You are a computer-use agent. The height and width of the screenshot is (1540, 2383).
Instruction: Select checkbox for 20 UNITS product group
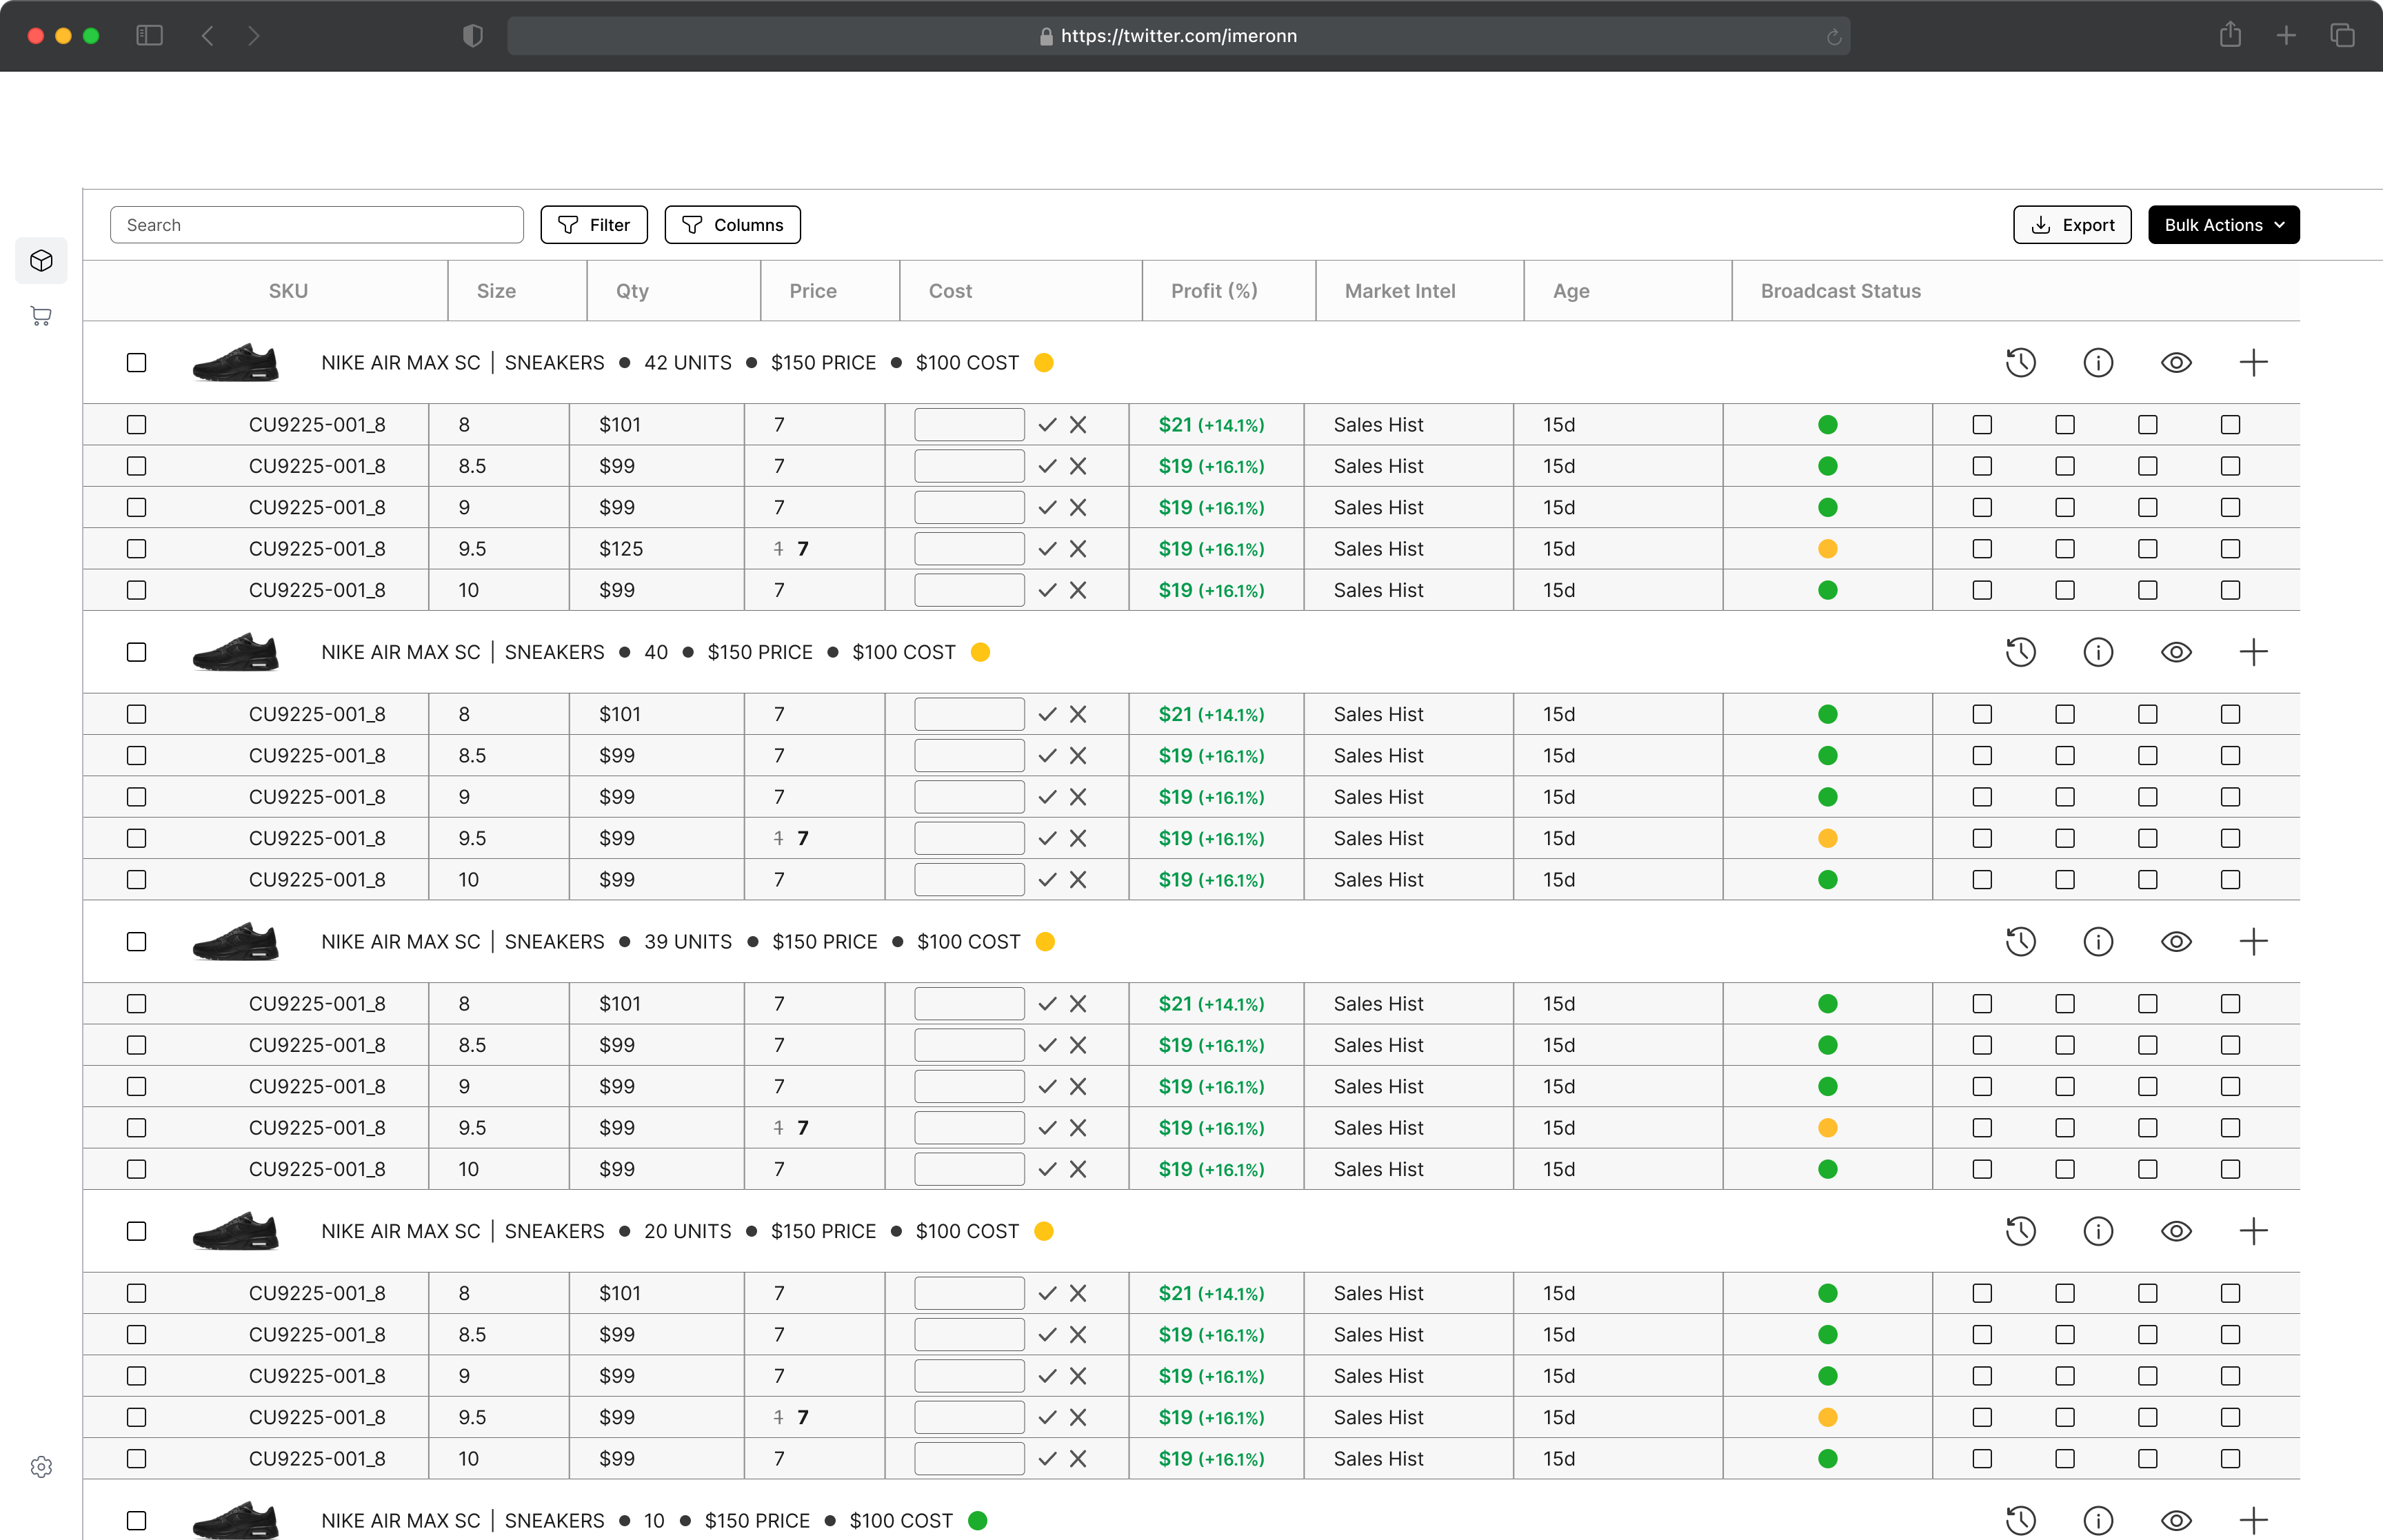(136, 1230)
